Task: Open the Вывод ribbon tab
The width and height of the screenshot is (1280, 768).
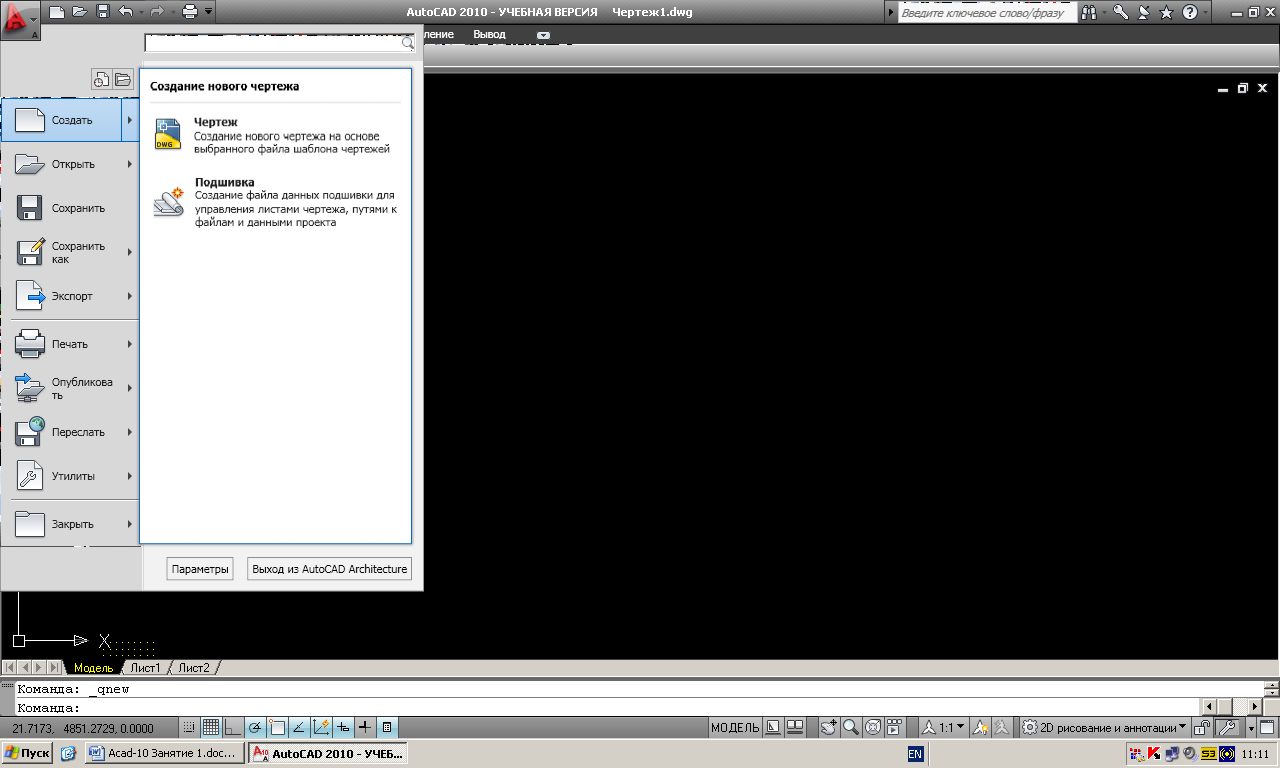Action: pyautogui.click(x=490, y=34)
